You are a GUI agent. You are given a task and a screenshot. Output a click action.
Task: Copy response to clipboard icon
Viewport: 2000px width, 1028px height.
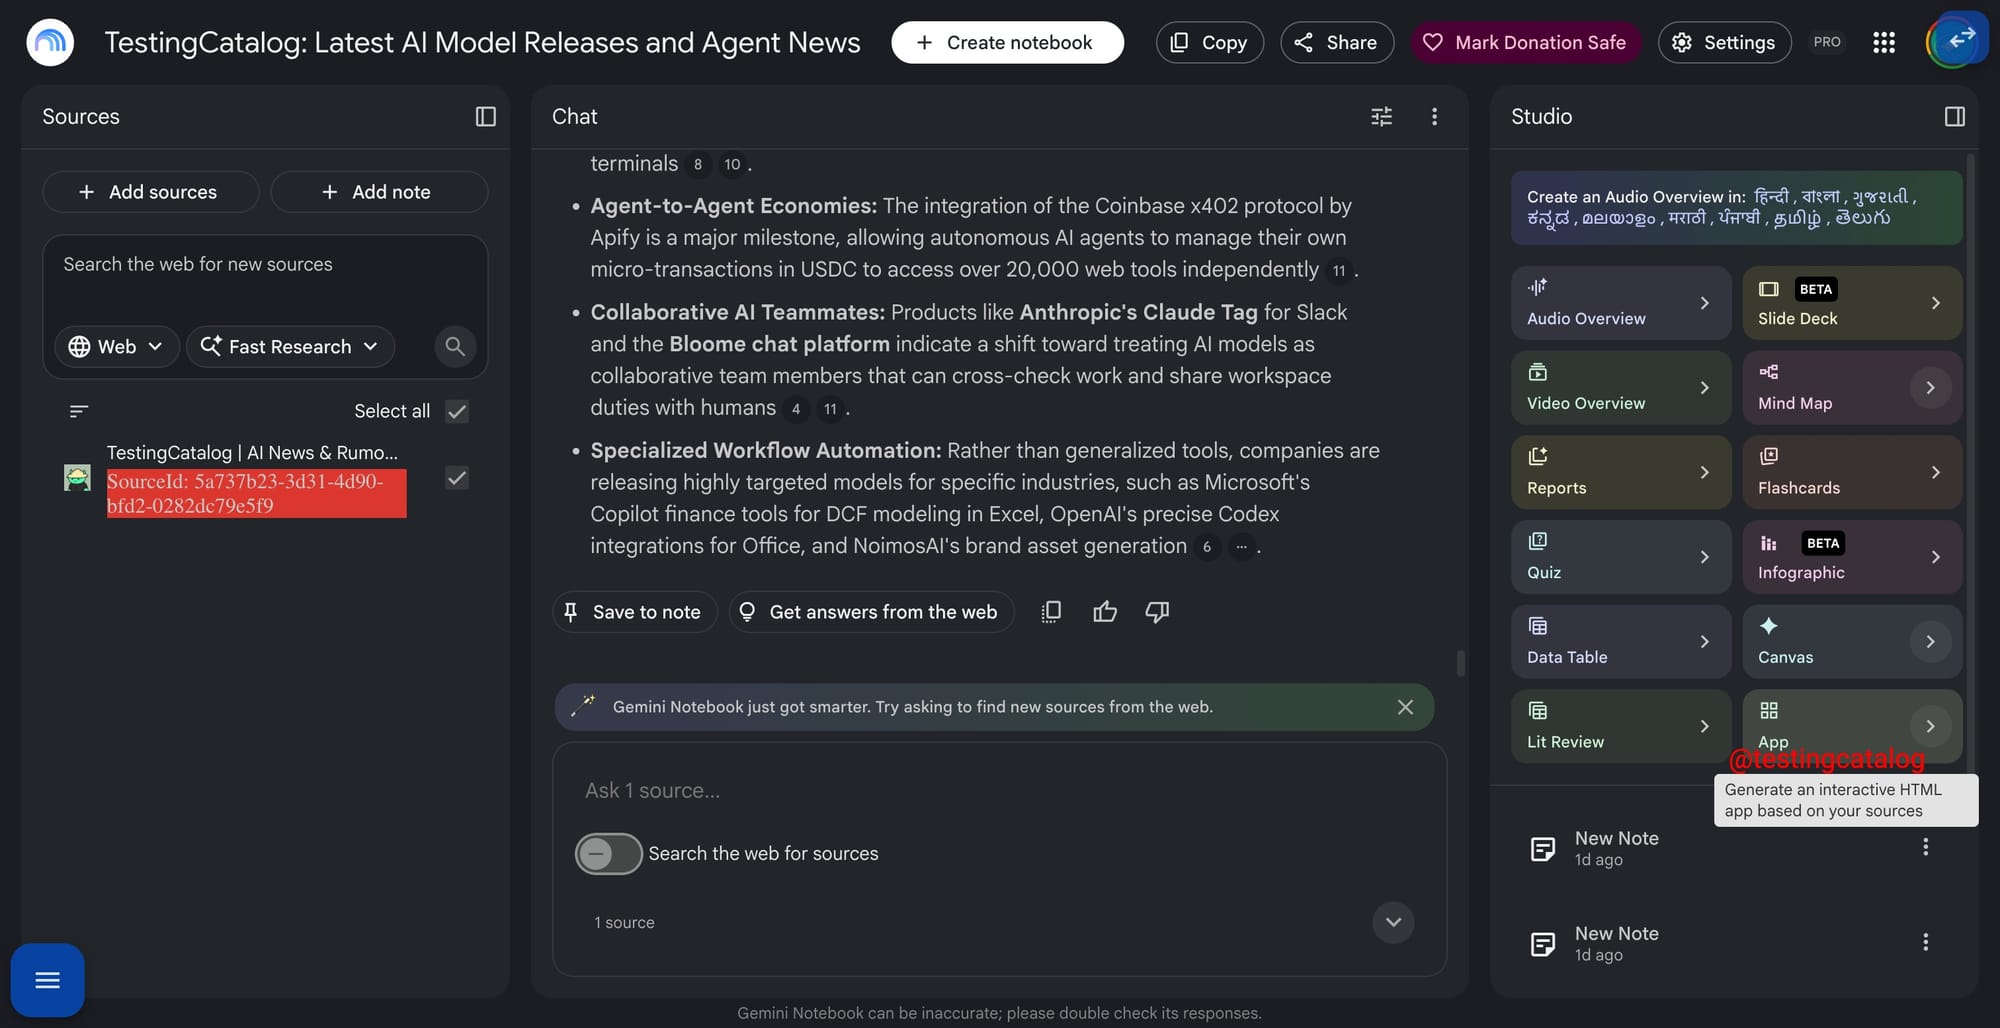tap(1050, 612)
